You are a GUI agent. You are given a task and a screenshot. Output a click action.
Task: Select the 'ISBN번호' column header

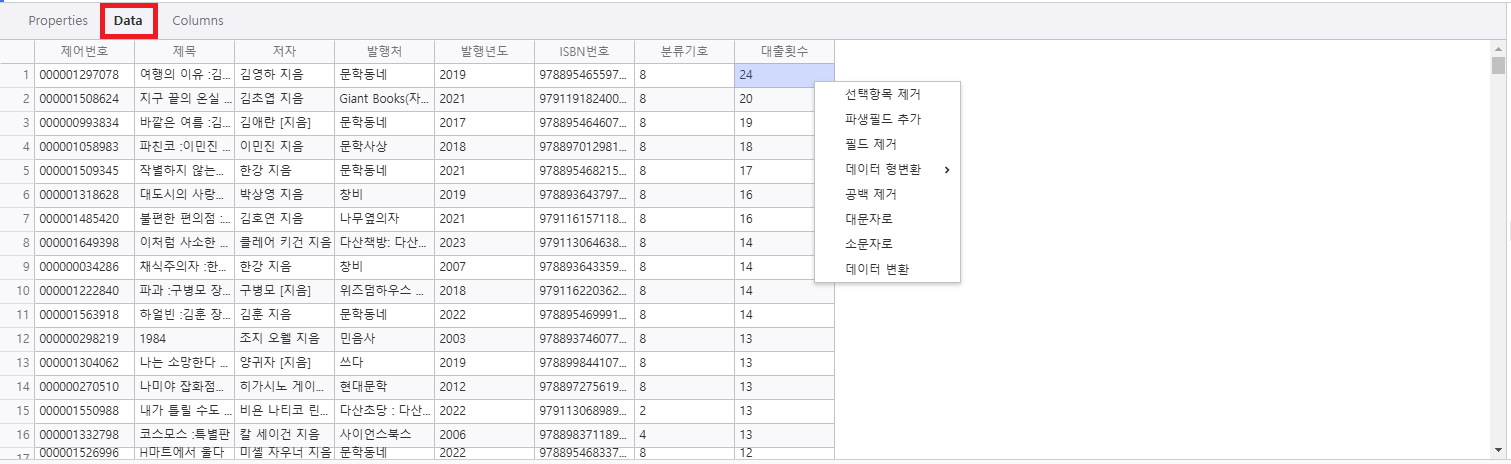[584, 51]
